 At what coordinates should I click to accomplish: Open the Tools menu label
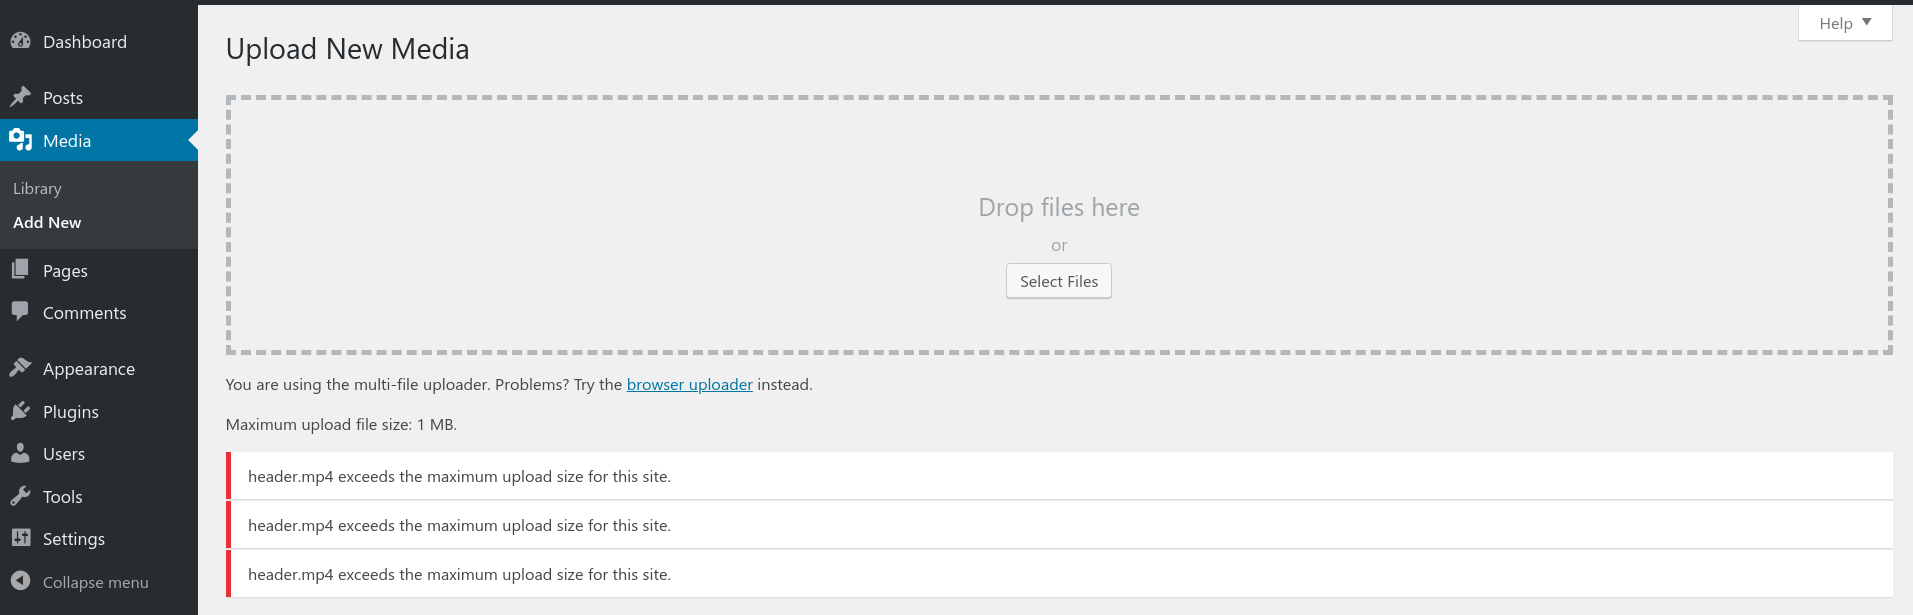63,497
